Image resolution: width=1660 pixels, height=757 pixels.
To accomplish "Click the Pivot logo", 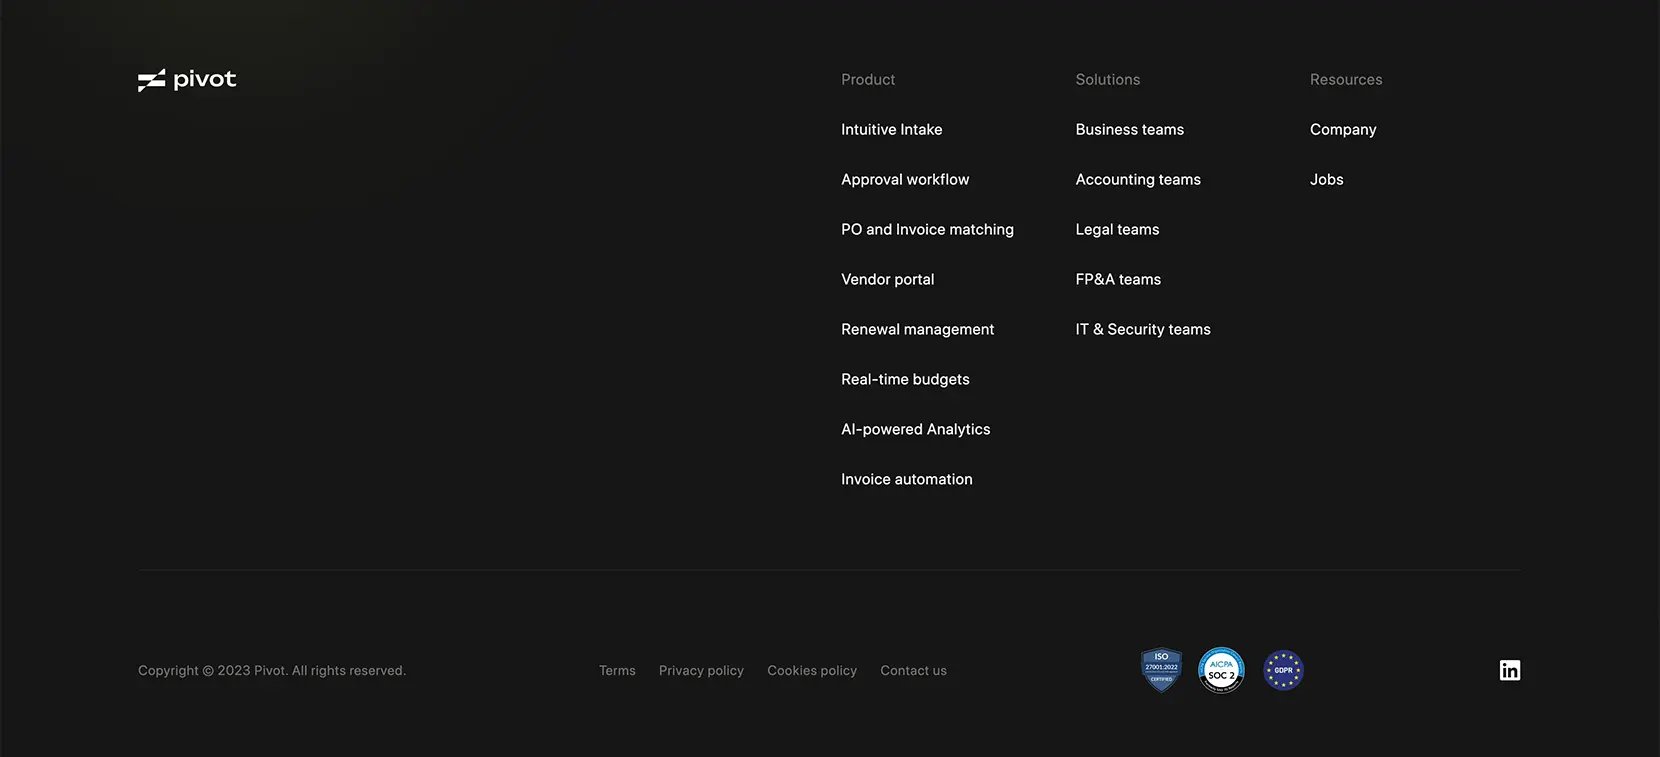I will point(187,80).
